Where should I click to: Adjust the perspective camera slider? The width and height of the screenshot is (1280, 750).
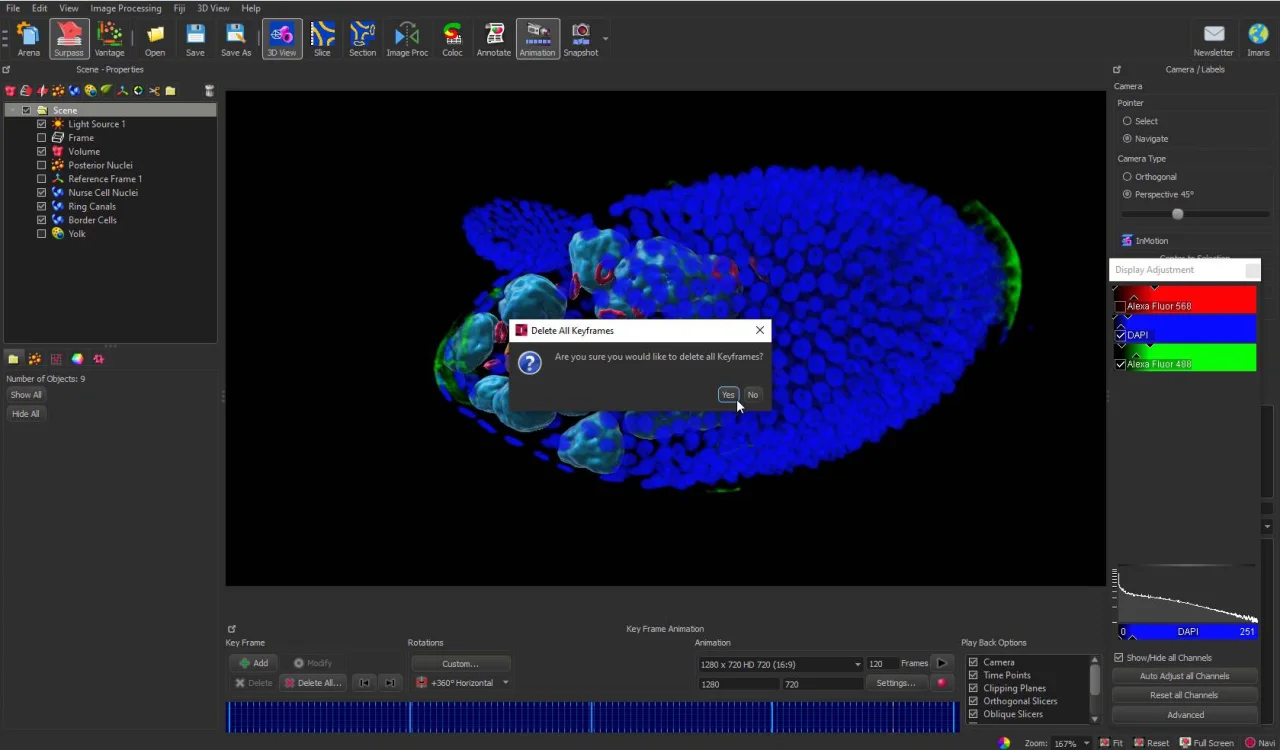point(1177,214)
